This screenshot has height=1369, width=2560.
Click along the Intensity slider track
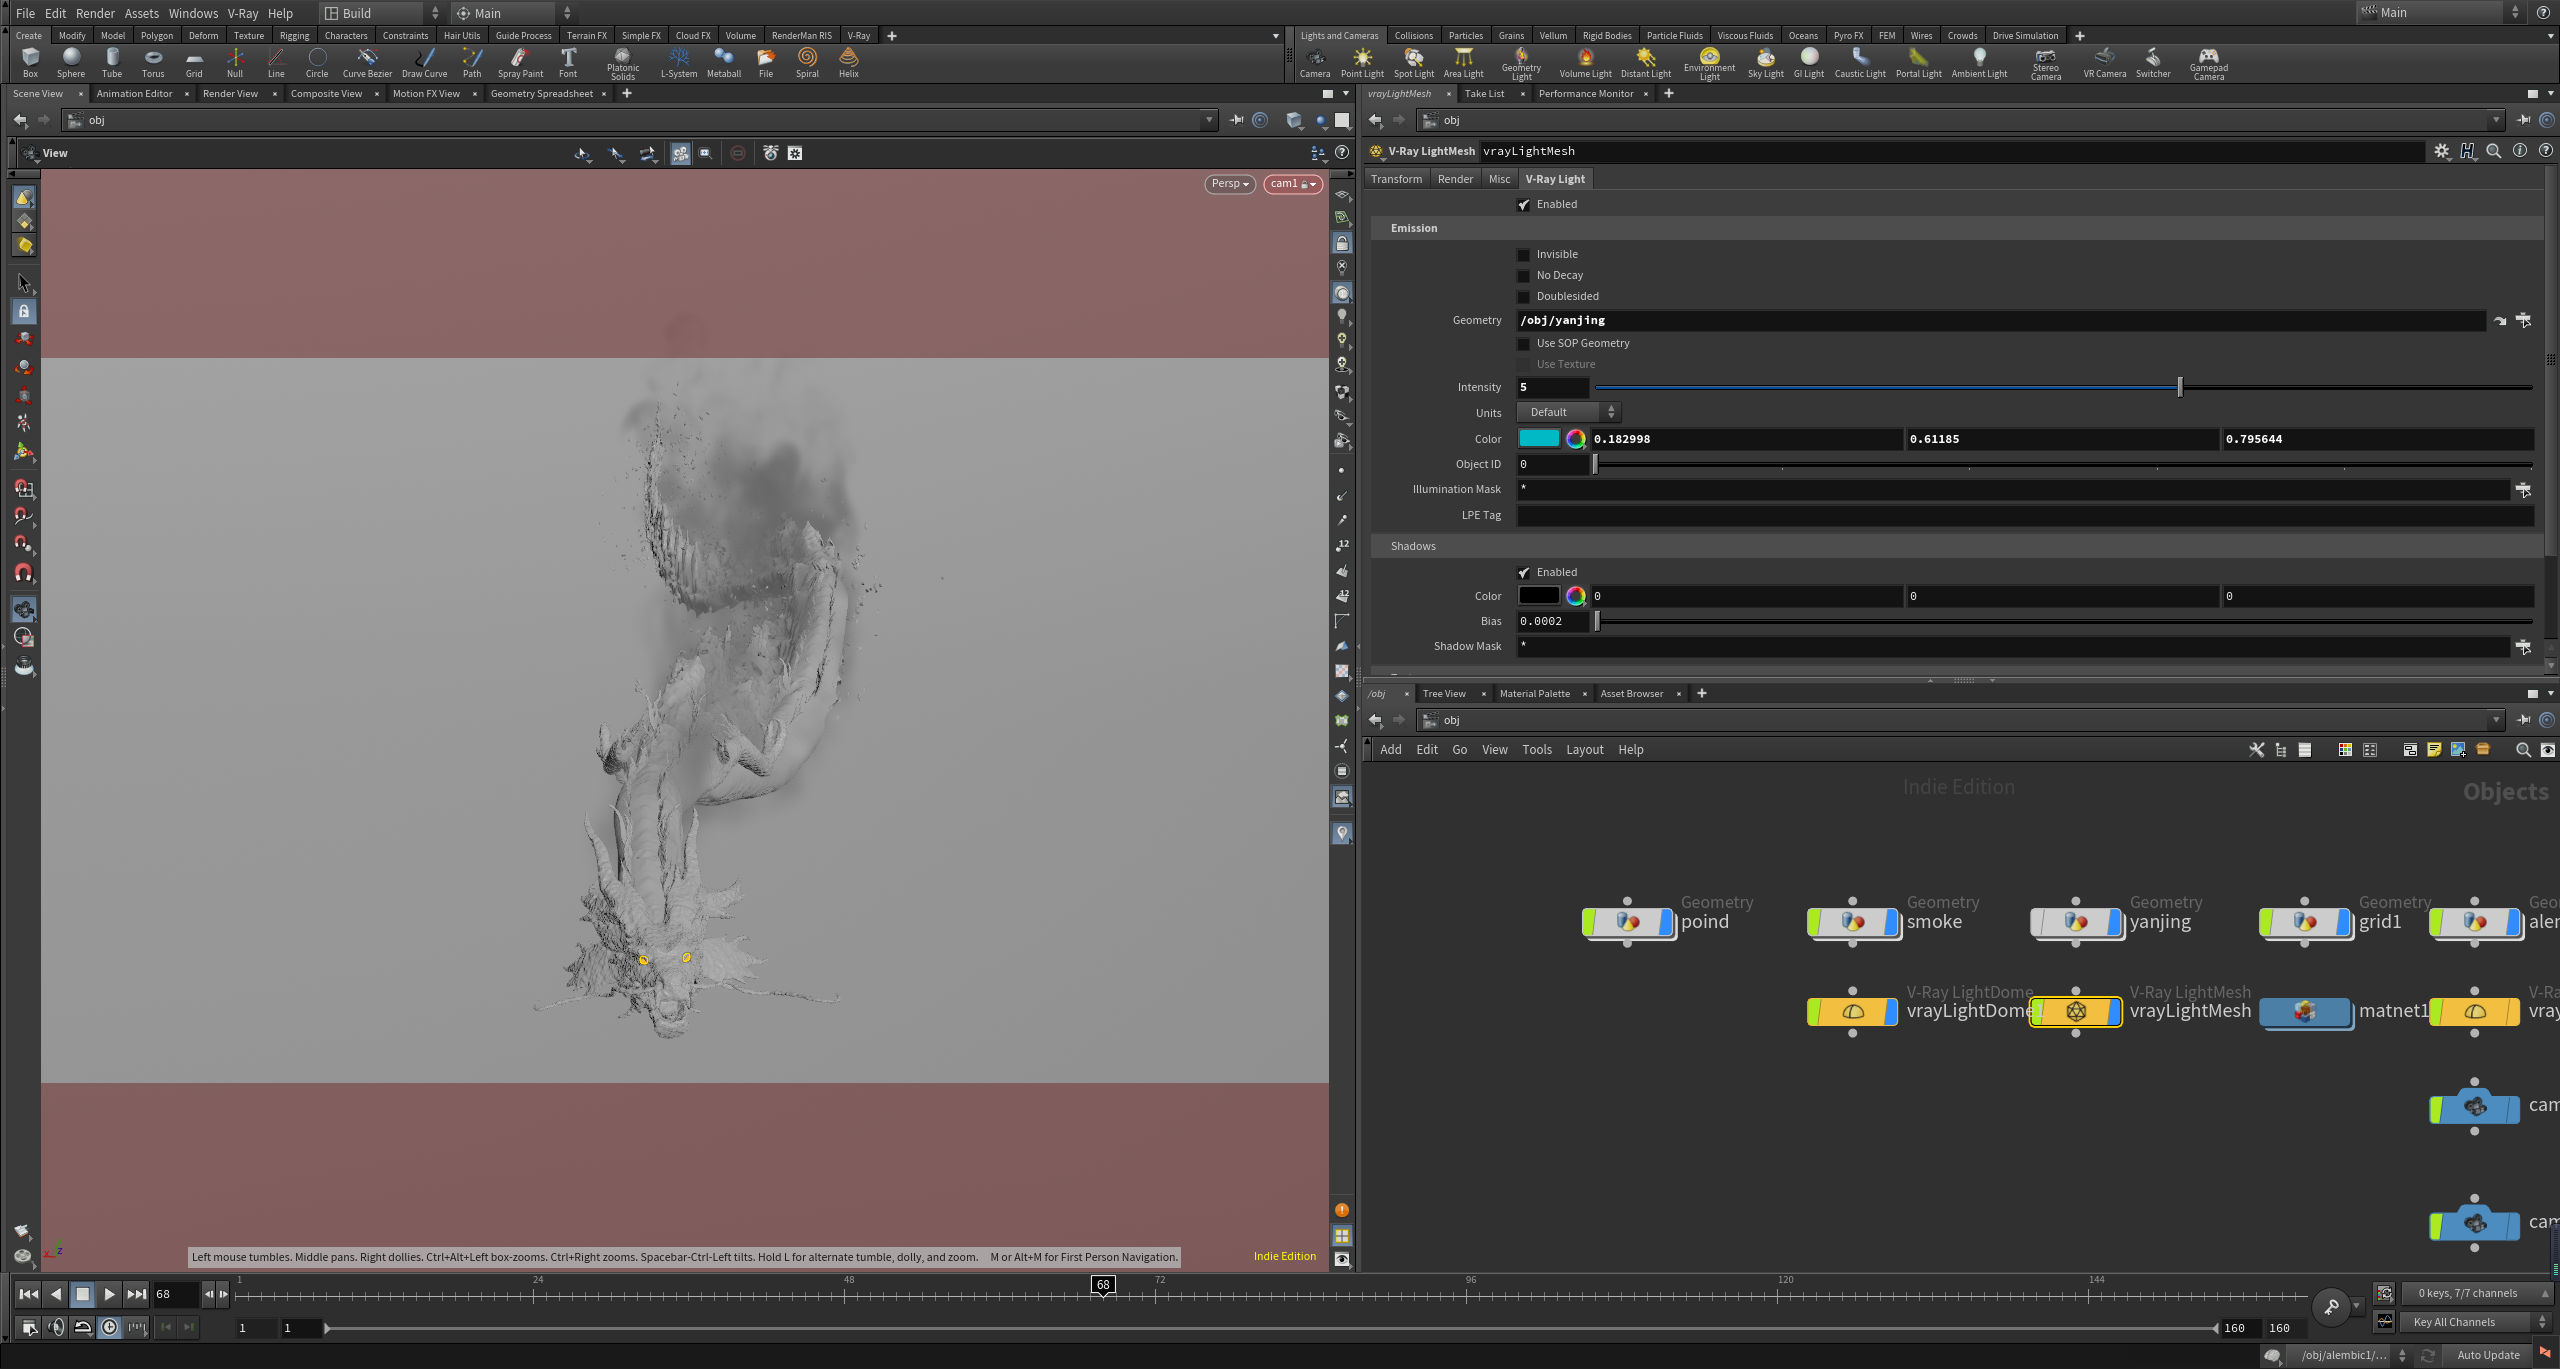tap(1900, 387)
